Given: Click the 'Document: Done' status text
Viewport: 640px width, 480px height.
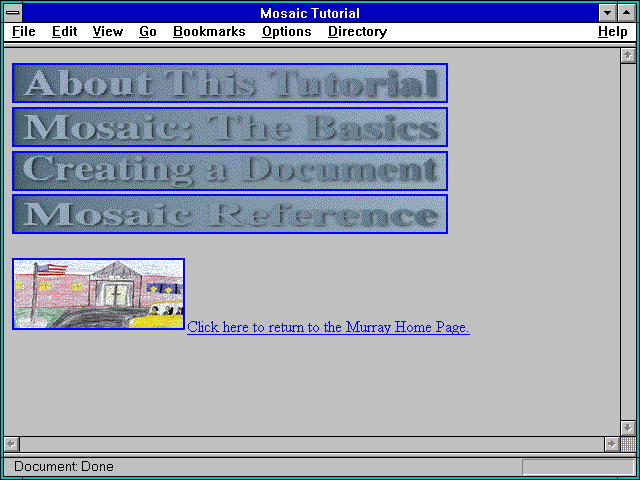Looking at the screenshot, I should point(64,466).
